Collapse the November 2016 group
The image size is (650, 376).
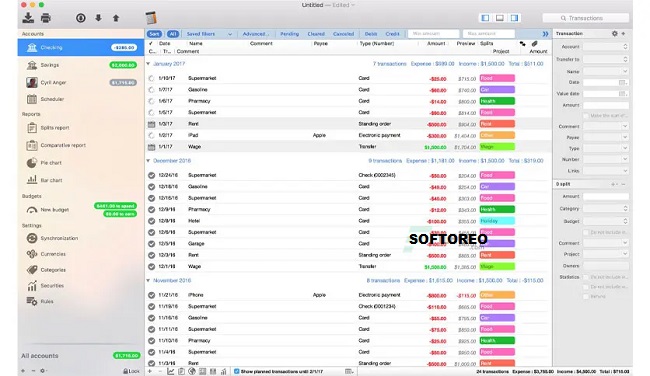pyautogui.click(x=148, y=280)
